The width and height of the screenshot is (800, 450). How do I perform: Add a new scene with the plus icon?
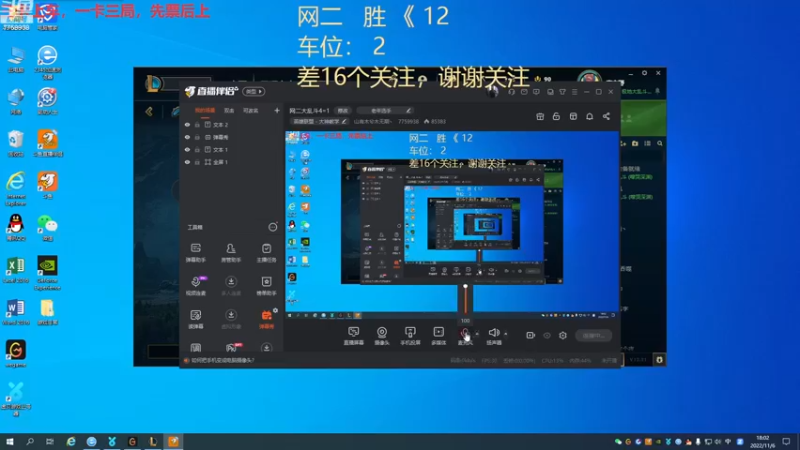277,110
